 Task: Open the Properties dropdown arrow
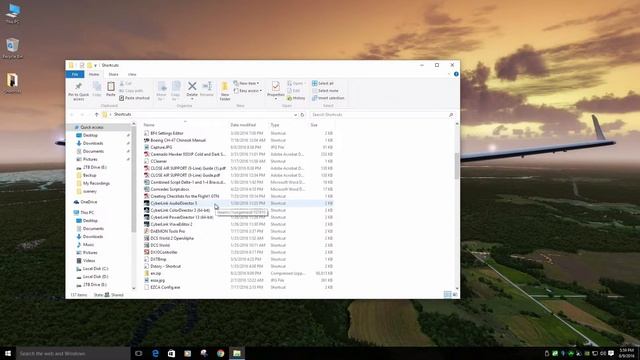(x=276, y=99)
